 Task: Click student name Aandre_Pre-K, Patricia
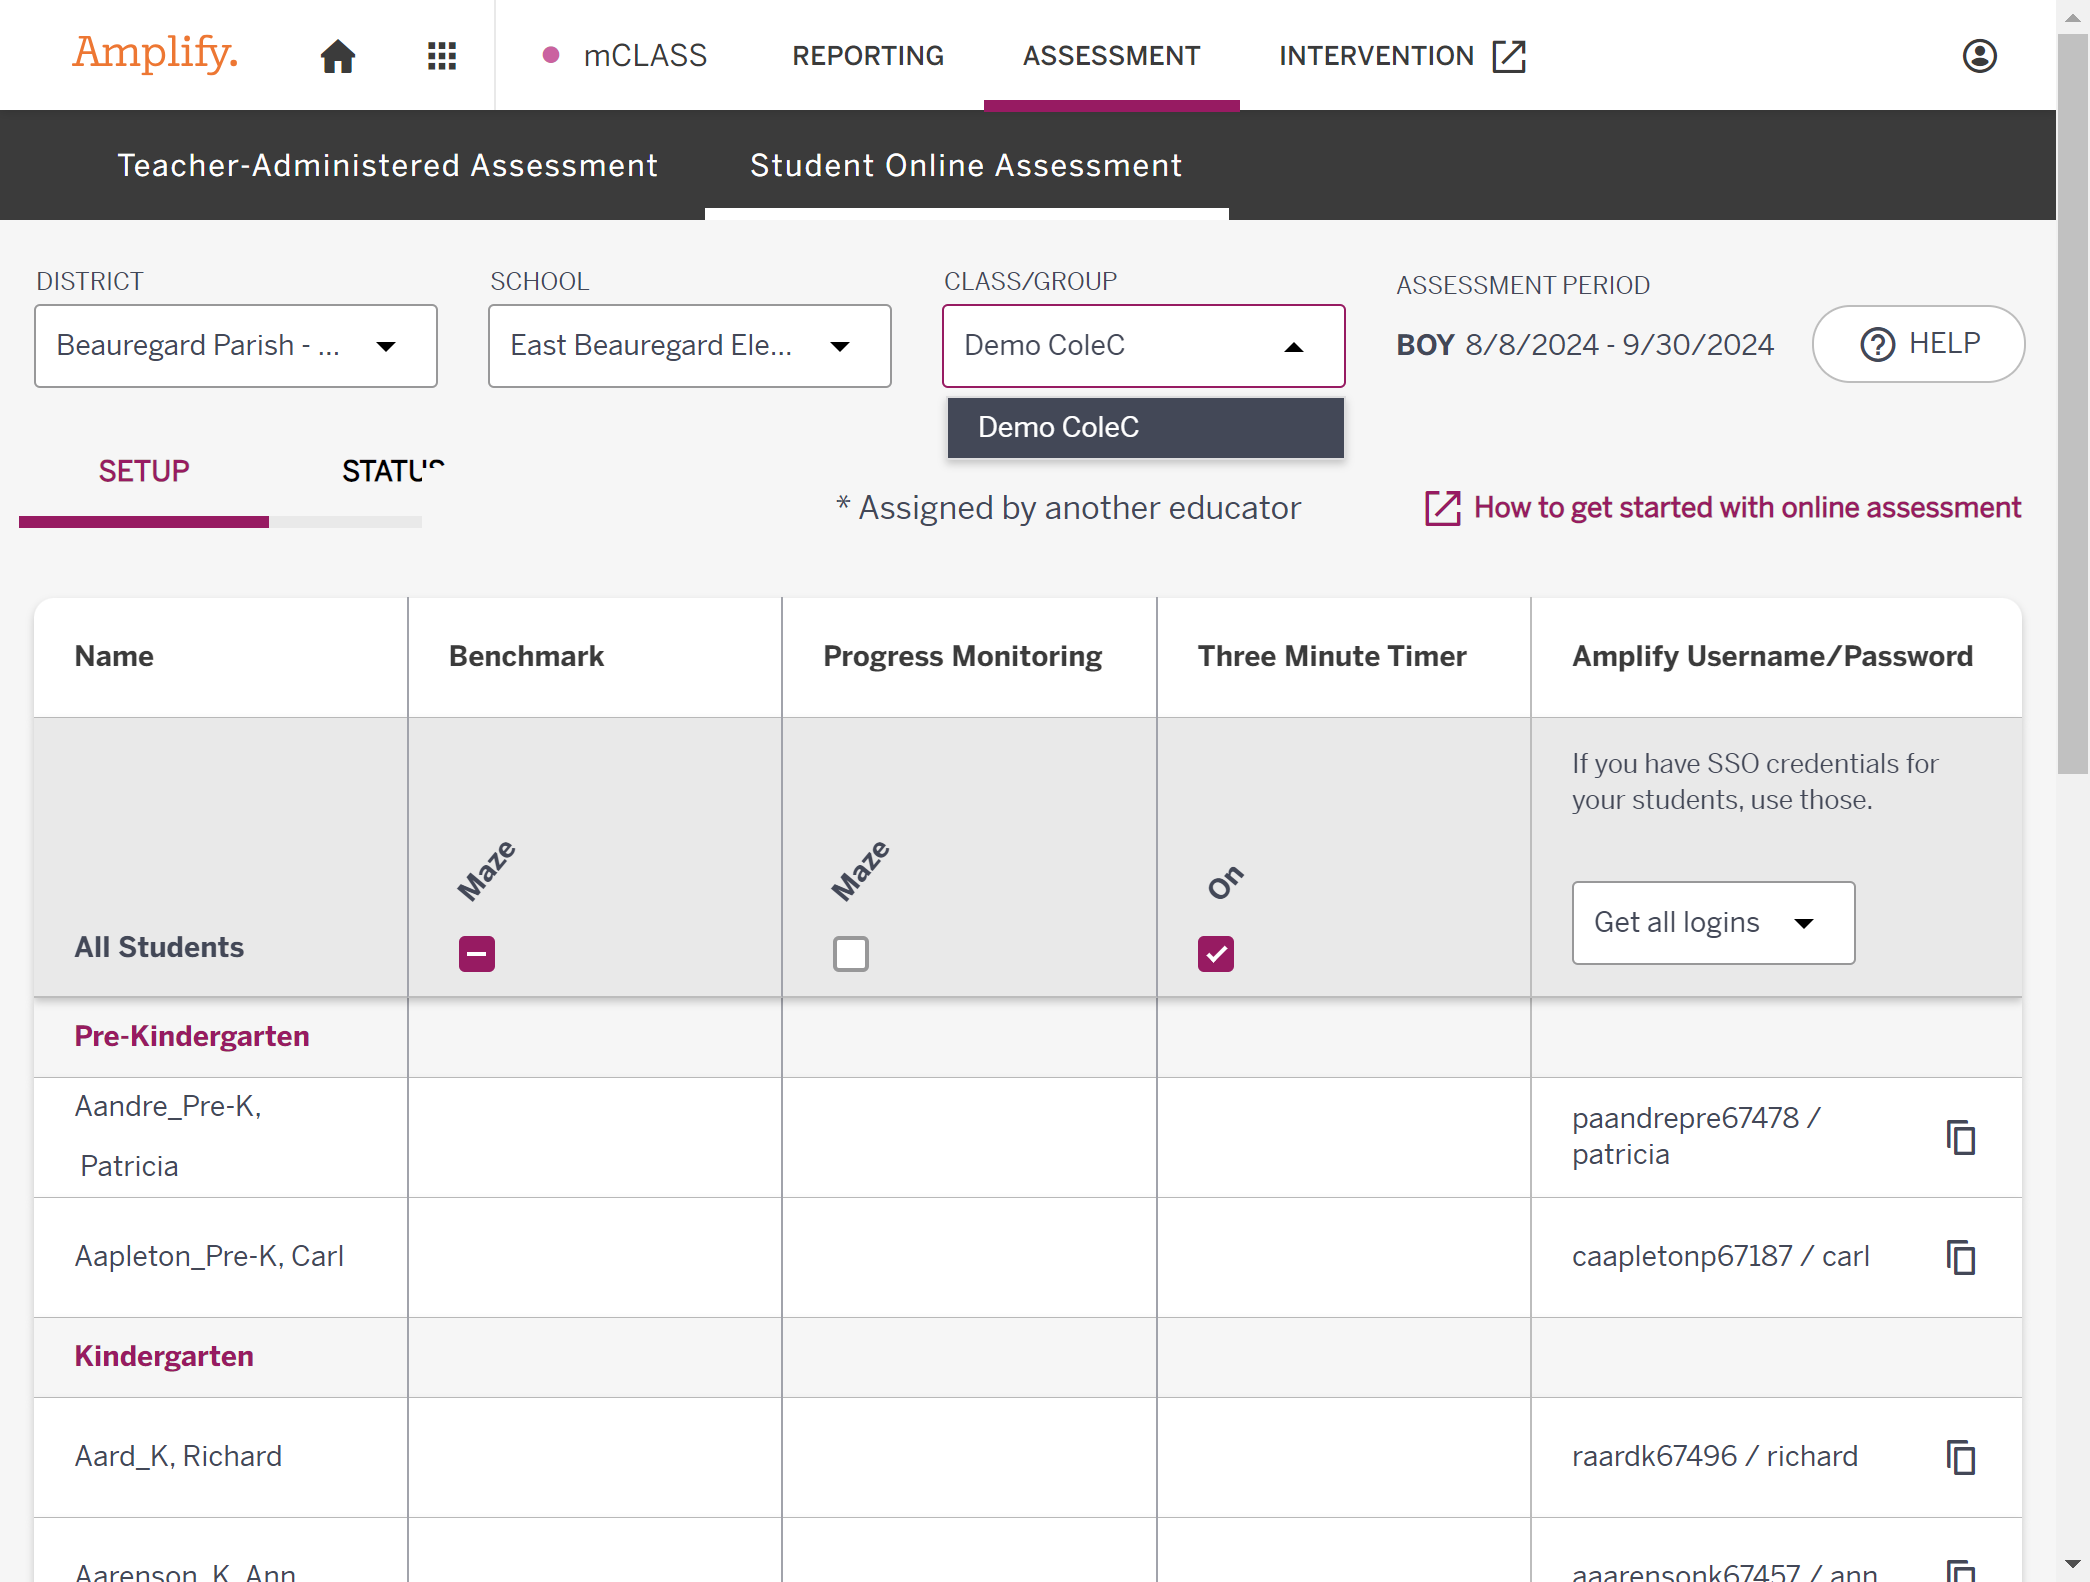coord(169,1136)
